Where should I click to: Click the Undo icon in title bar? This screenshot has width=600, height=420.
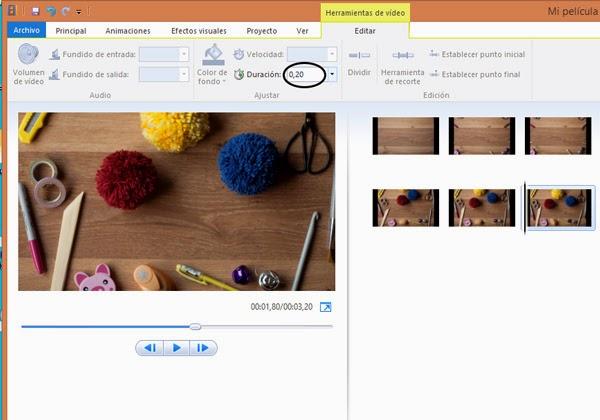[51, 11]
